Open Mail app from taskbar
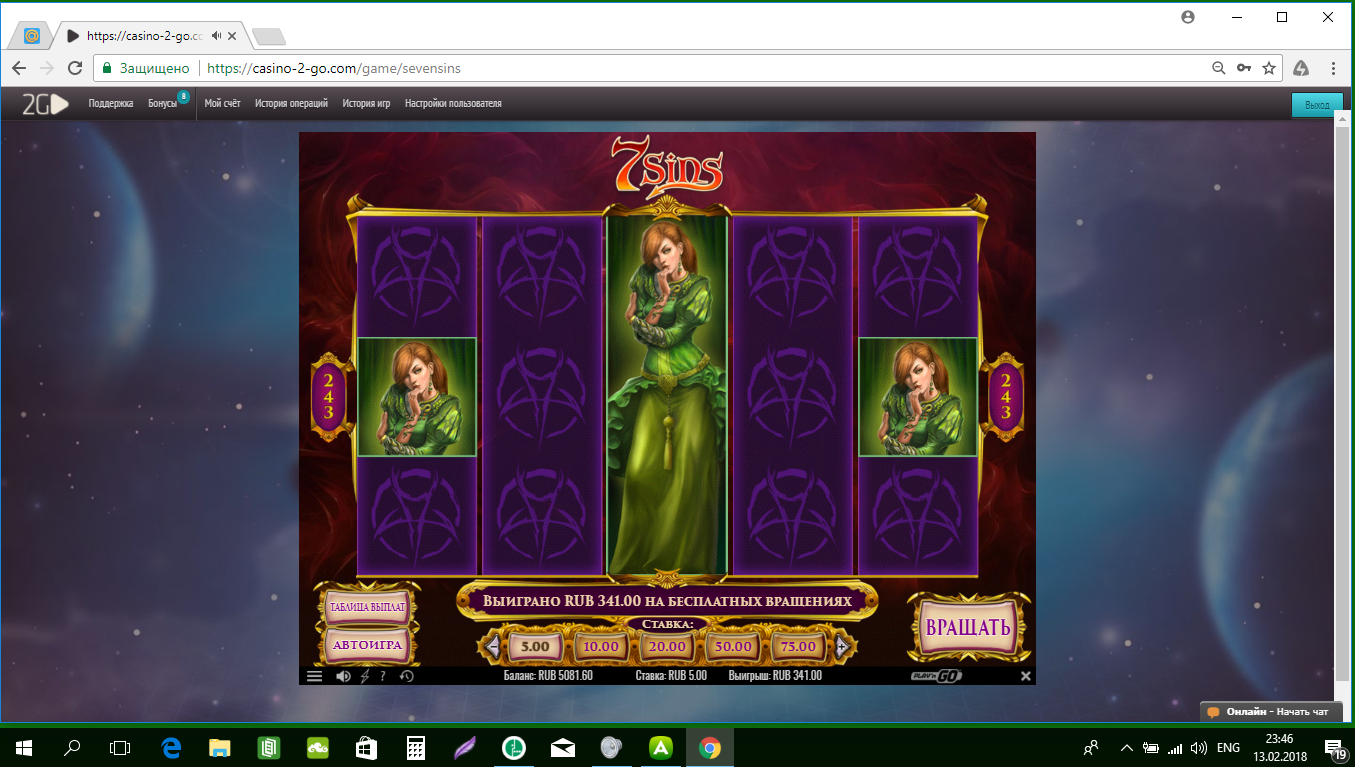 pos(563,747)
